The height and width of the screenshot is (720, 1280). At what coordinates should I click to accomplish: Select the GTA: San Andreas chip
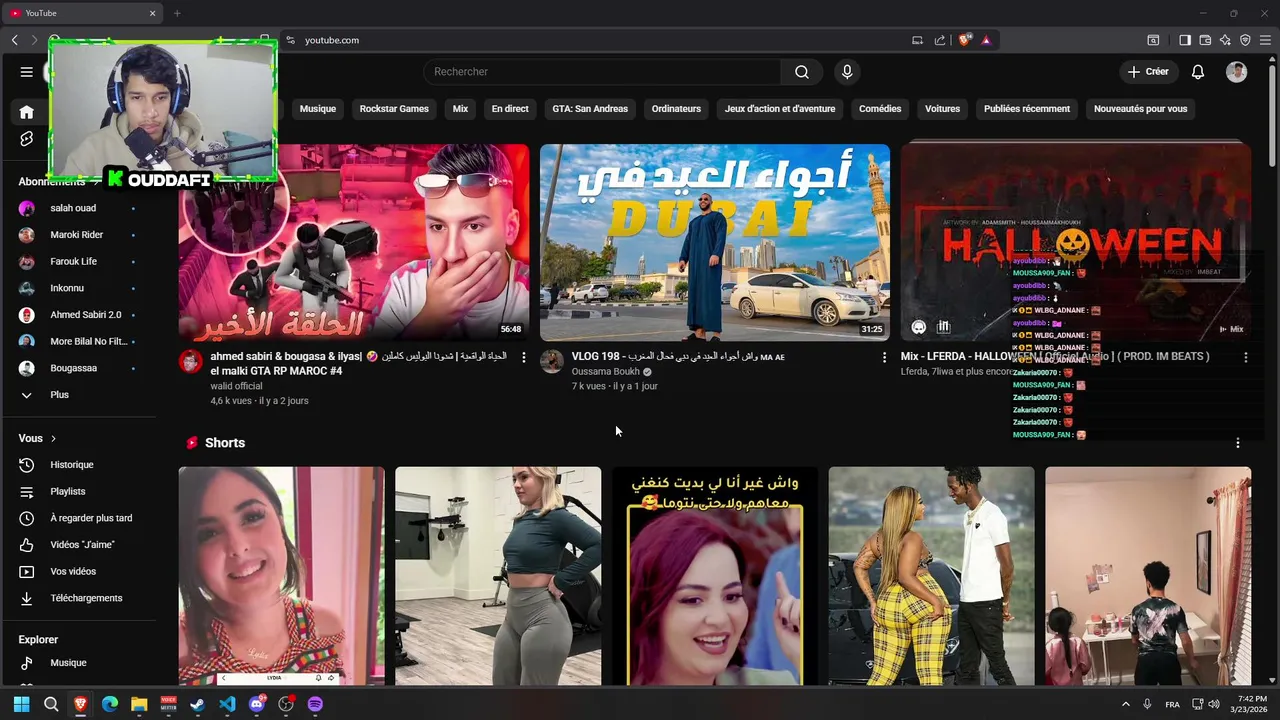pyautogui.click(x=590, y=109)
